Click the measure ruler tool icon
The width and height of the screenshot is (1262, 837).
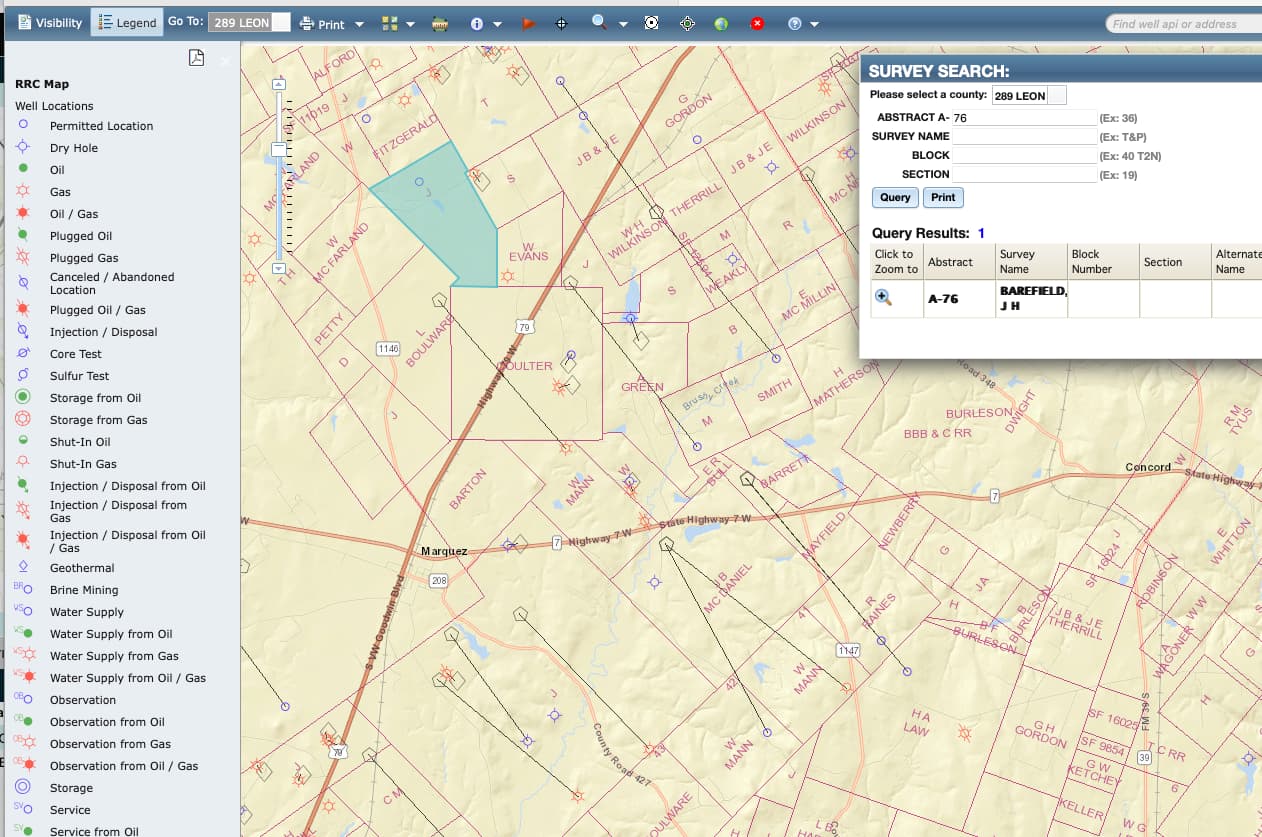(439, 23)
